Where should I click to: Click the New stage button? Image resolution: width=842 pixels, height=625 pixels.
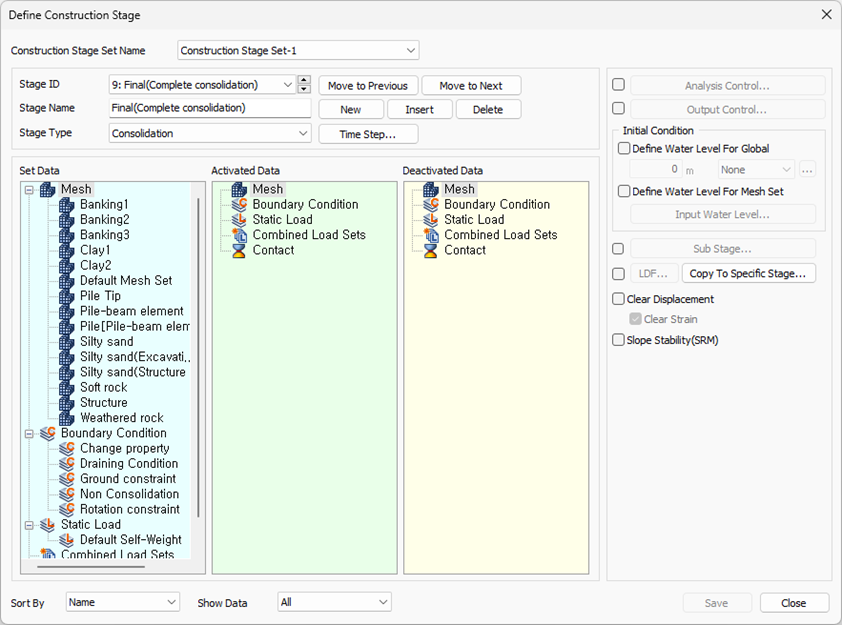coord(351,109)
